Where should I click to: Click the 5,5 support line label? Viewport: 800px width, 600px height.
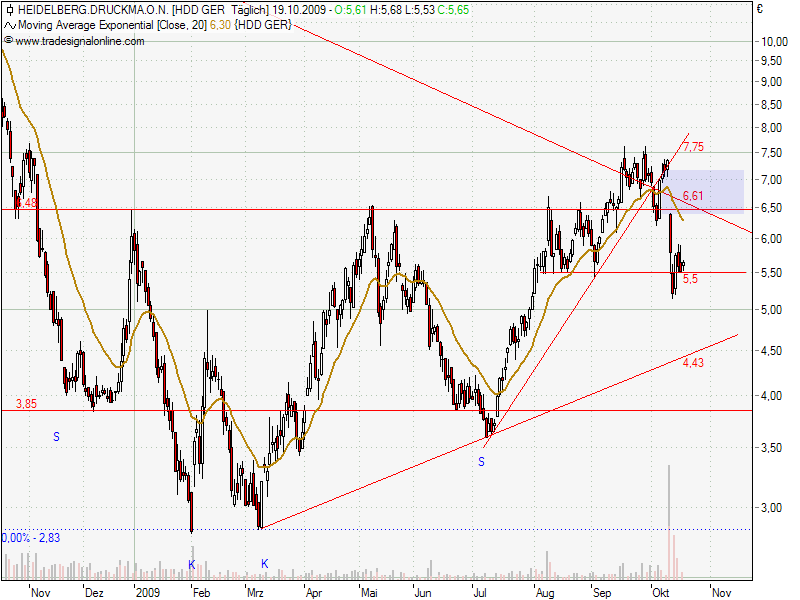point(690,279)
